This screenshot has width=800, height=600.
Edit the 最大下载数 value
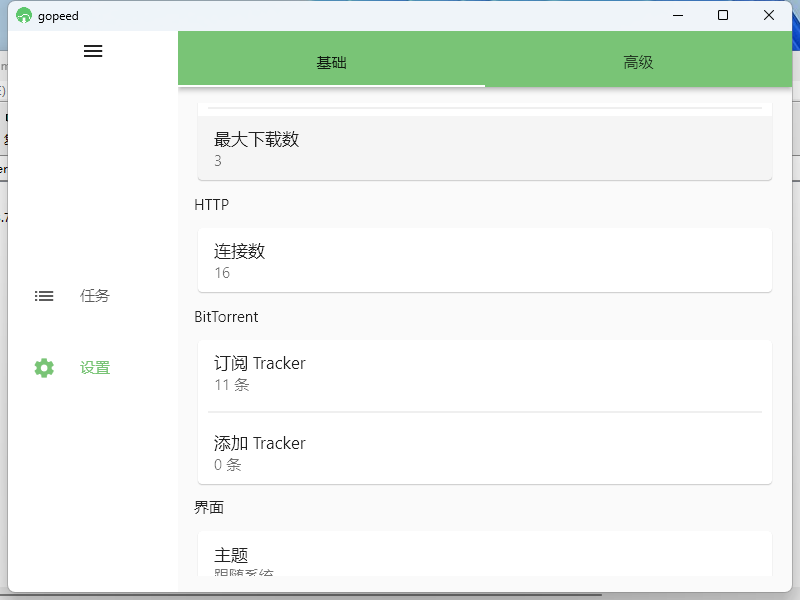pos(484,149)
